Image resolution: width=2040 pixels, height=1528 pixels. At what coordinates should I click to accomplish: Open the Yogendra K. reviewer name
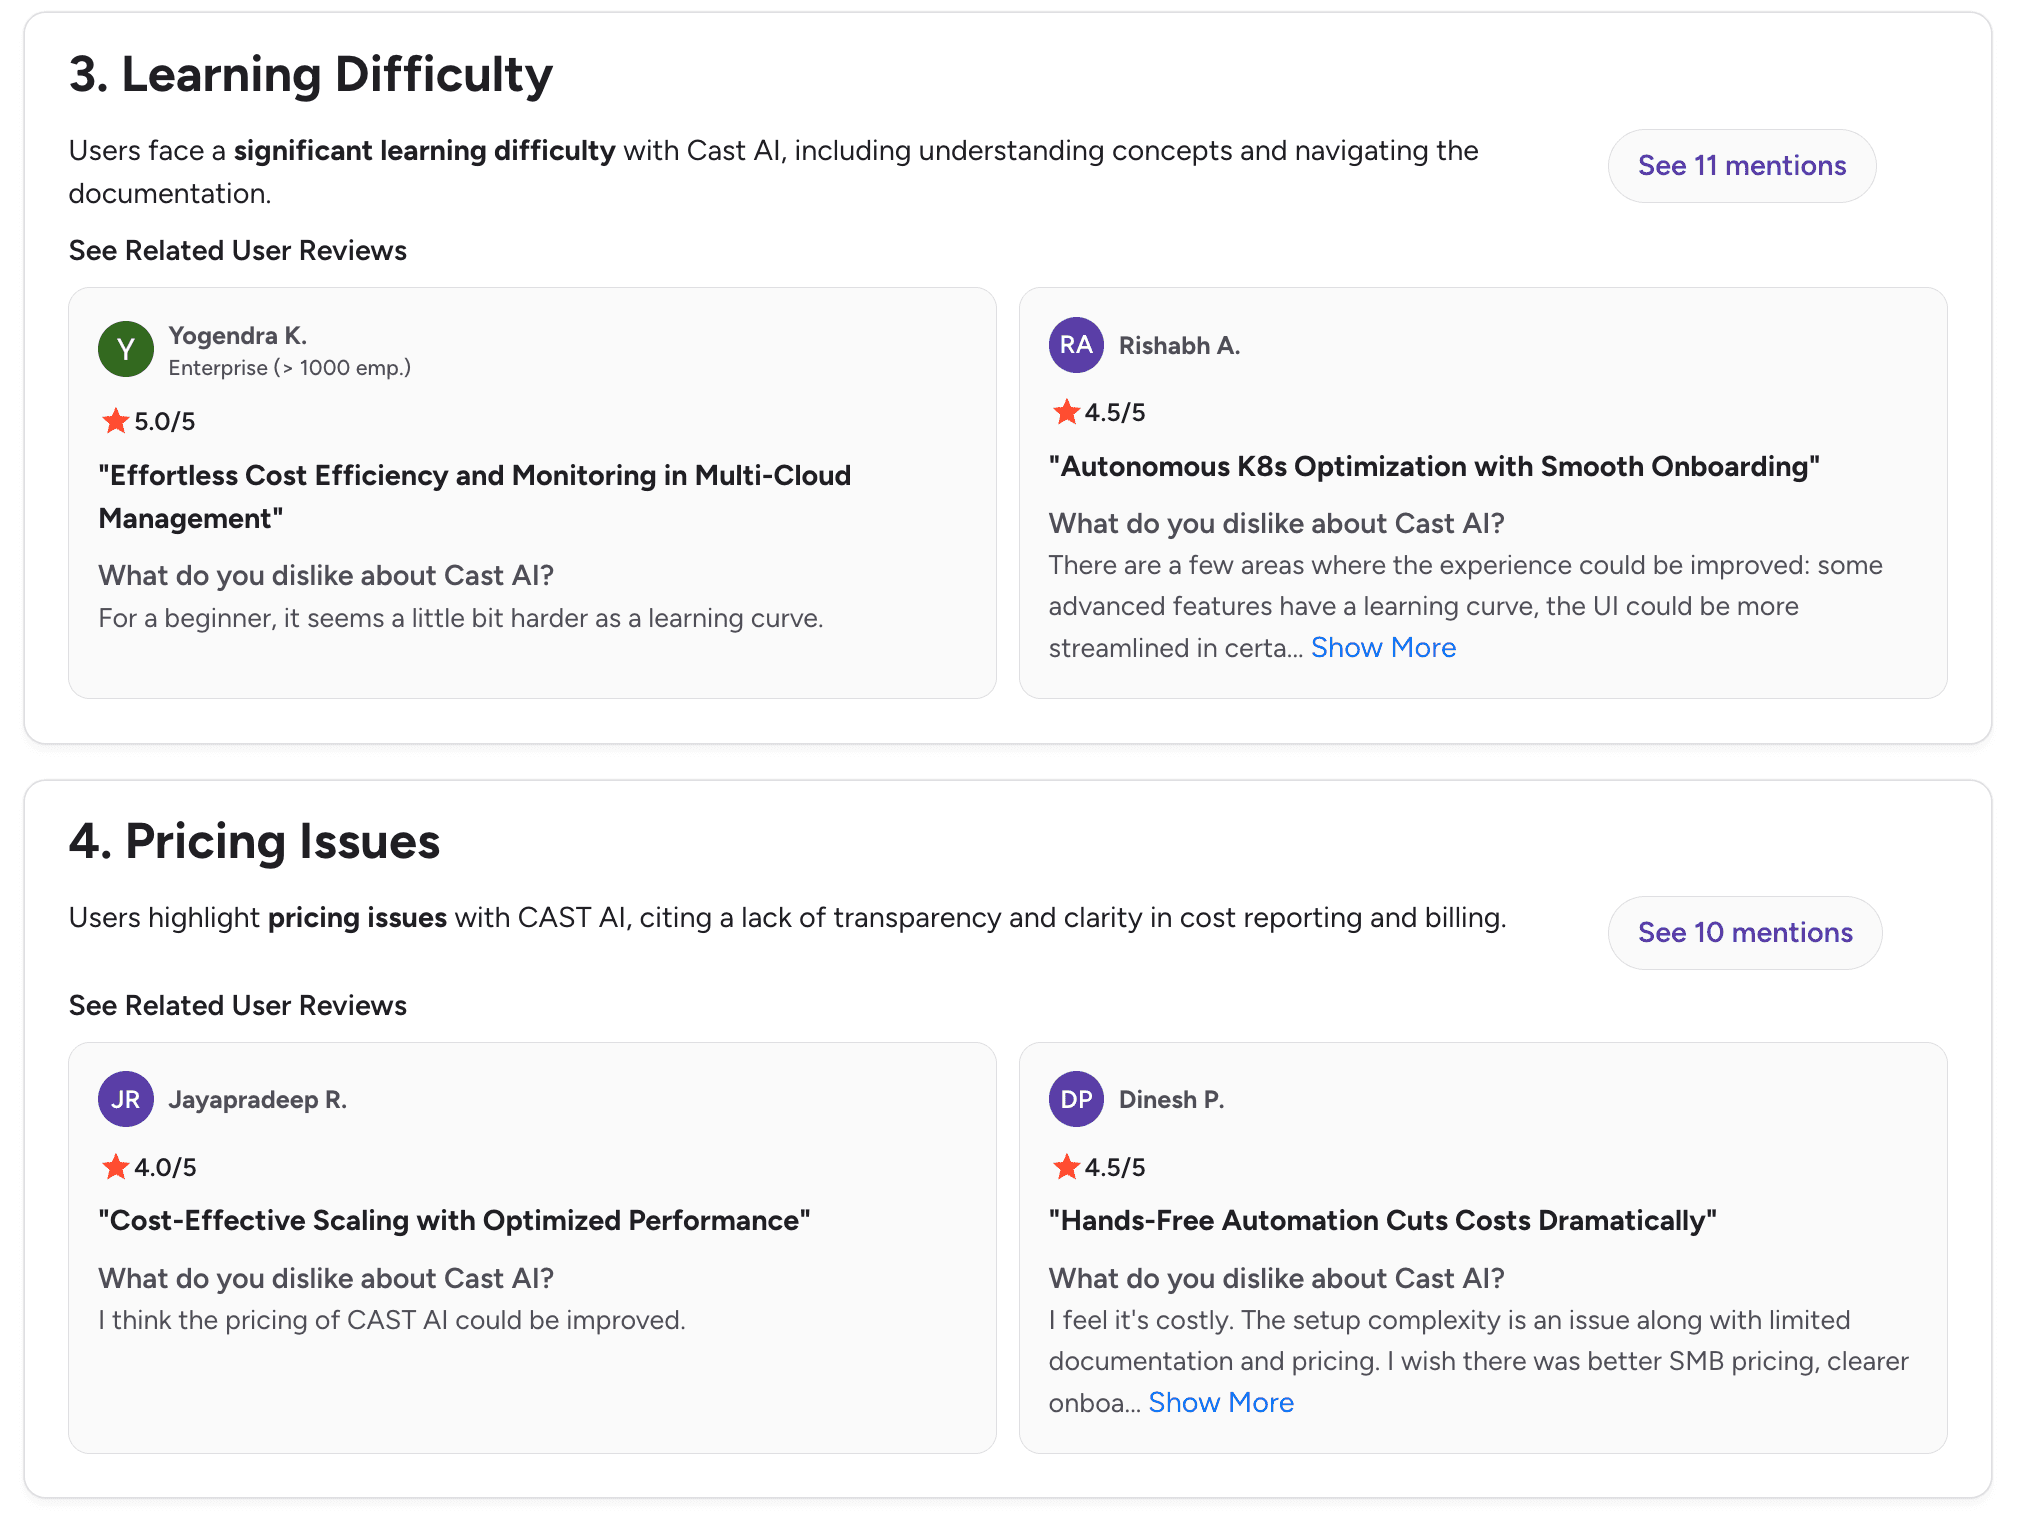(238, 335)
